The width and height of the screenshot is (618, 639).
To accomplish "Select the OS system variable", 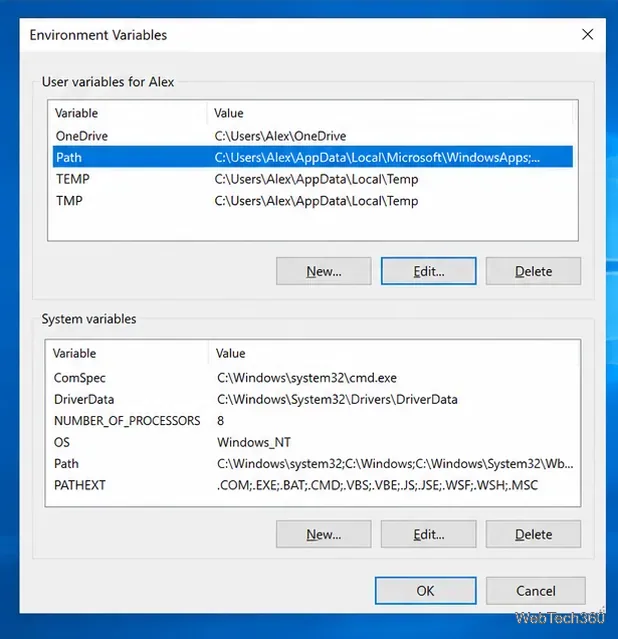I will (313, 442).
